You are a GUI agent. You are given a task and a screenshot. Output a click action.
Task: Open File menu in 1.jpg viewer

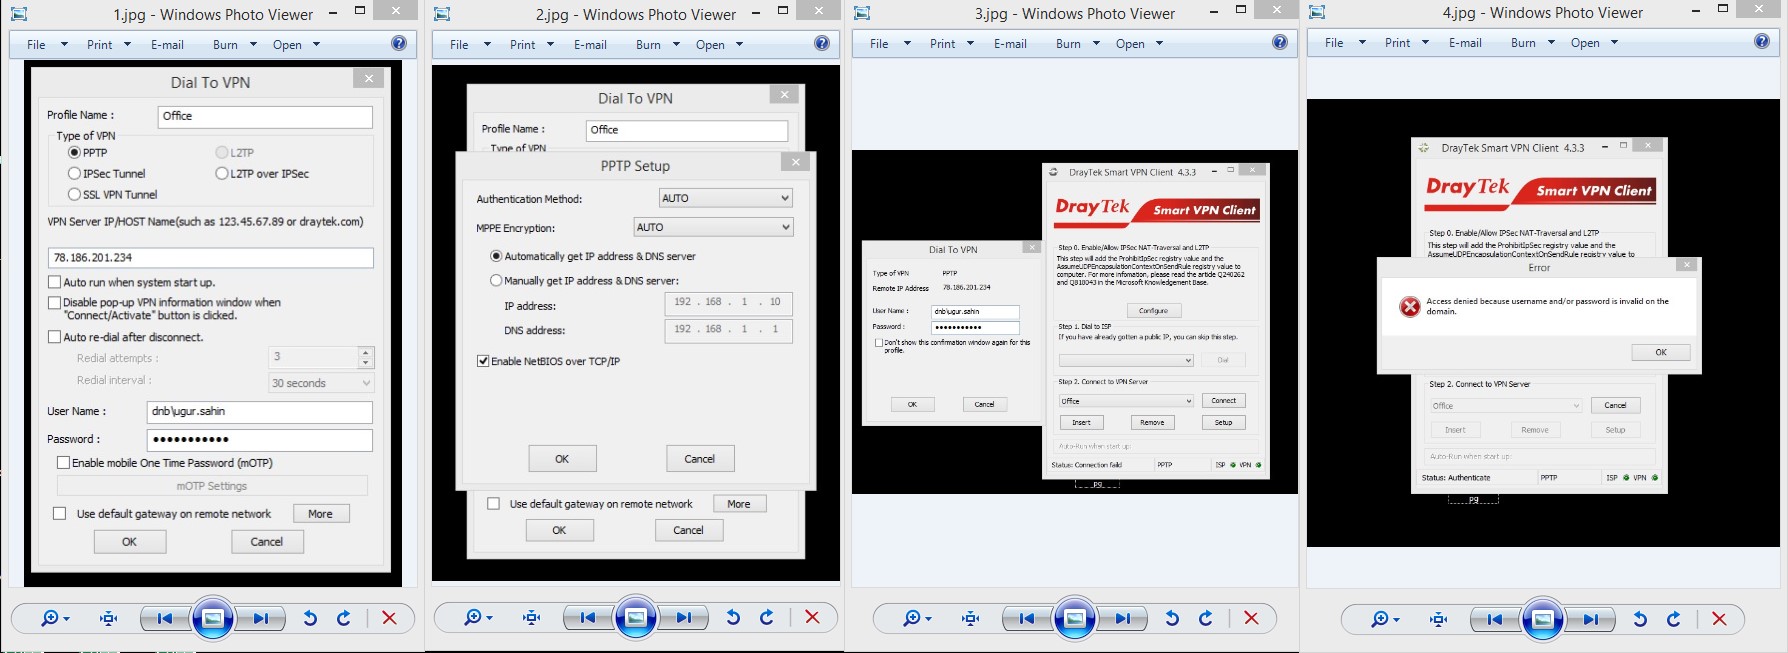point(37,45)
